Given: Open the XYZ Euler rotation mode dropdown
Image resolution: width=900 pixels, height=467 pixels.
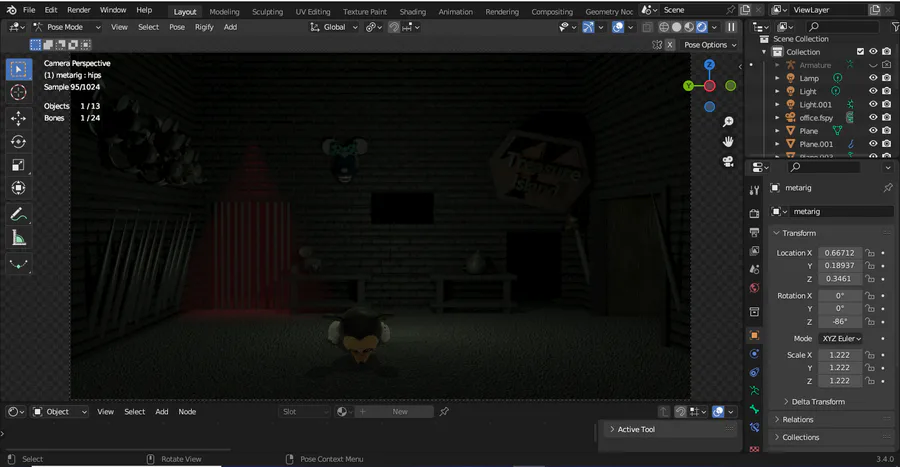Looking at the screenshot, I should point(841,338).
